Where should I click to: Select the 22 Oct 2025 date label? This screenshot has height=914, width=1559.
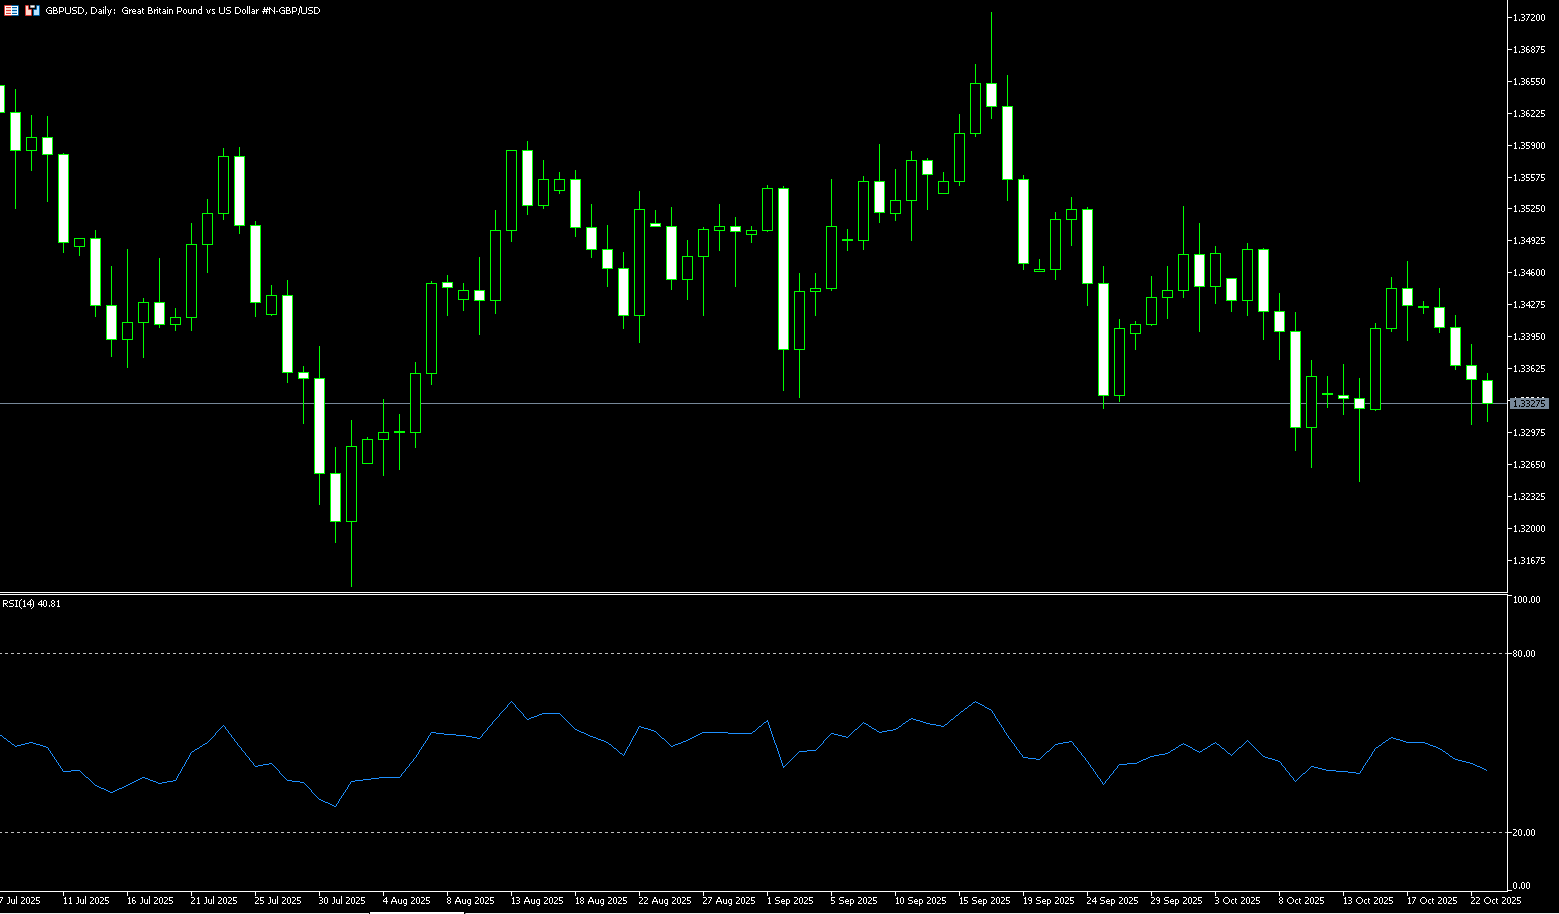[x=1495, y=901]
